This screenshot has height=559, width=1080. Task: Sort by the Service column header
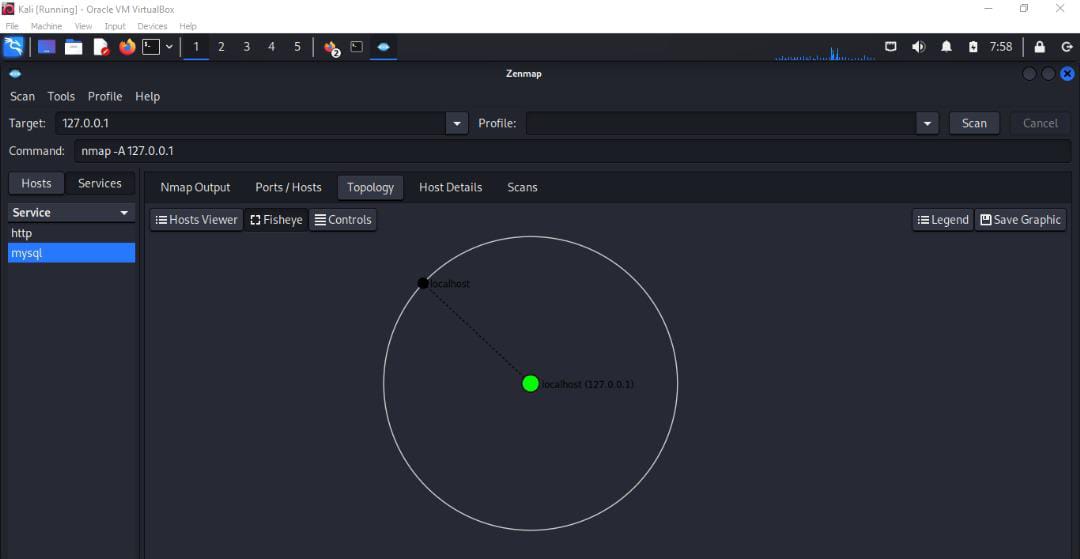(x=72, y=213)
